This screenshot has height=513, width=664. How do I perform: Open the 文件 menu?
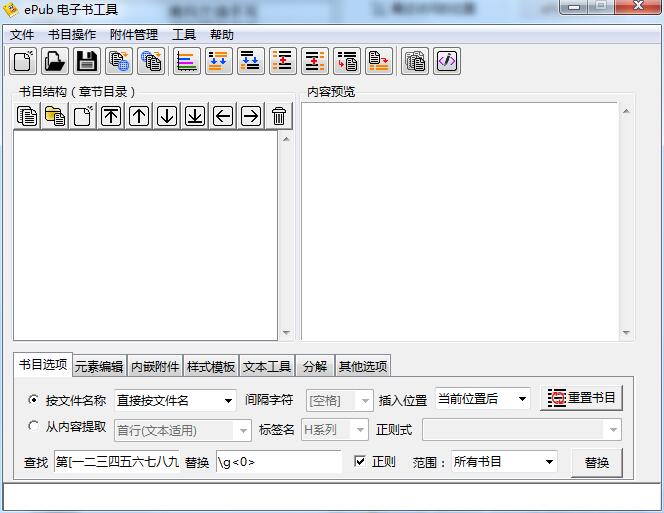click(x=22, y=34)
